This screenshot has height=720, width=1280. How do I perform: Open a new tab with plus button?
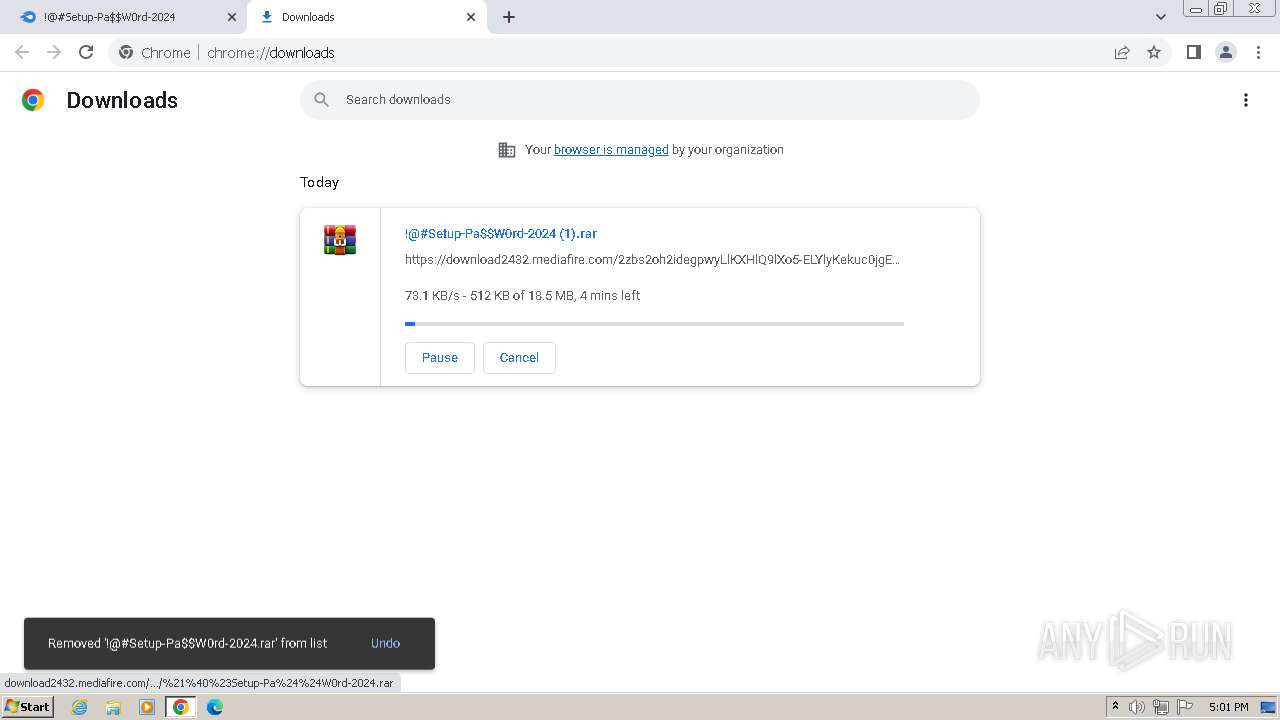click(x=509, y=17)
